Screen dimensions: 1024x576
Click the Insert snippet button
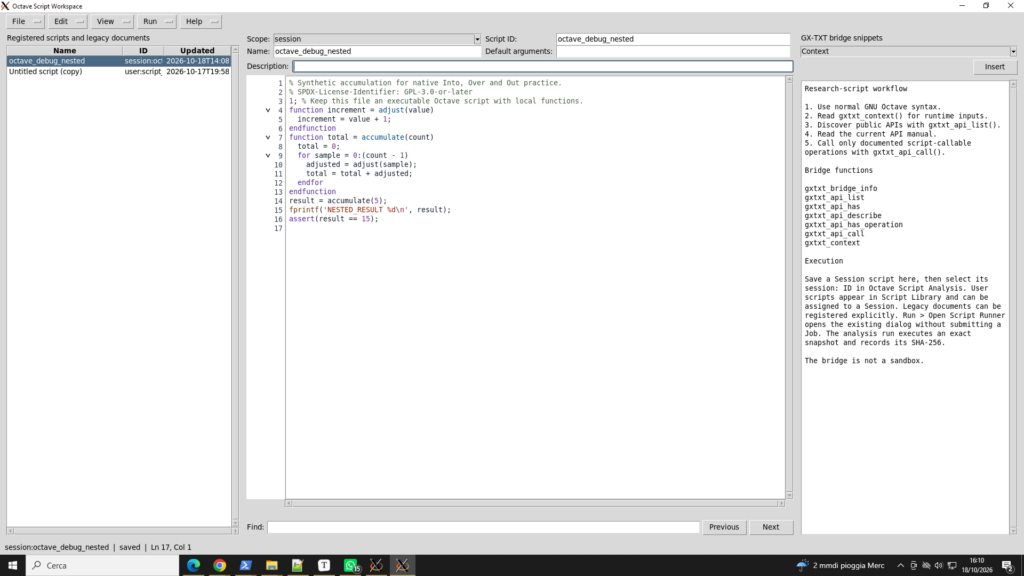tap(995, 67)
